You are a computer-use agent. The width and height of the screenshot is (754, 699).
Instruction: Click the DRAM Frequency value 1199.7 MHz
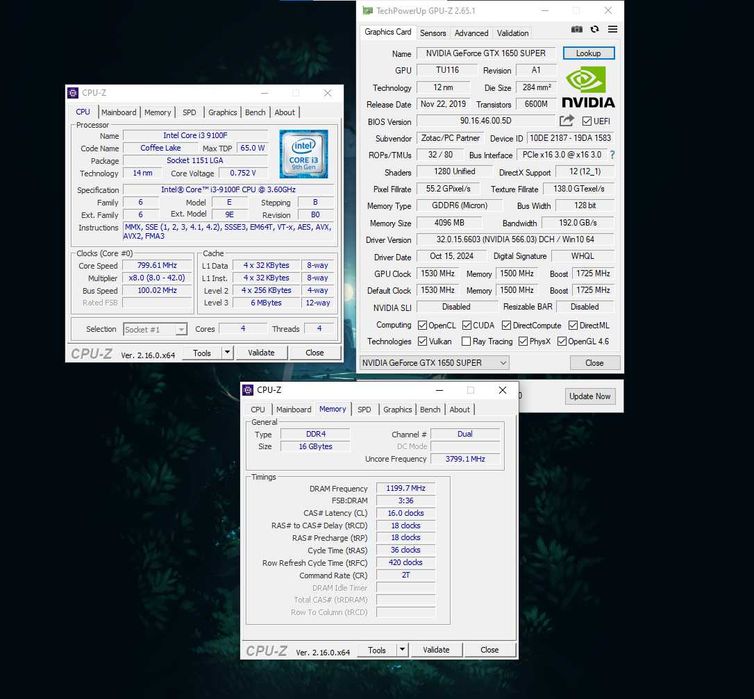click(406, 488)
